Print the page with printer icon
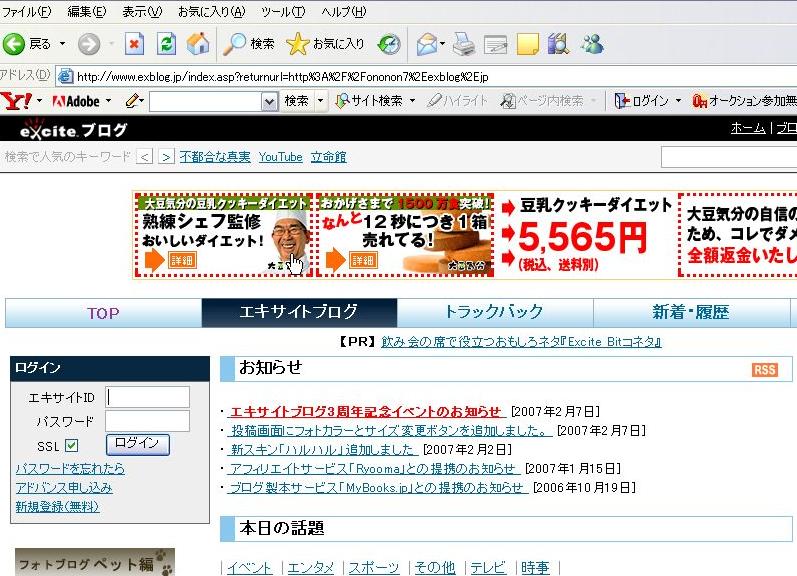Viewport: 797px width, 576px height. click(464, 44)
